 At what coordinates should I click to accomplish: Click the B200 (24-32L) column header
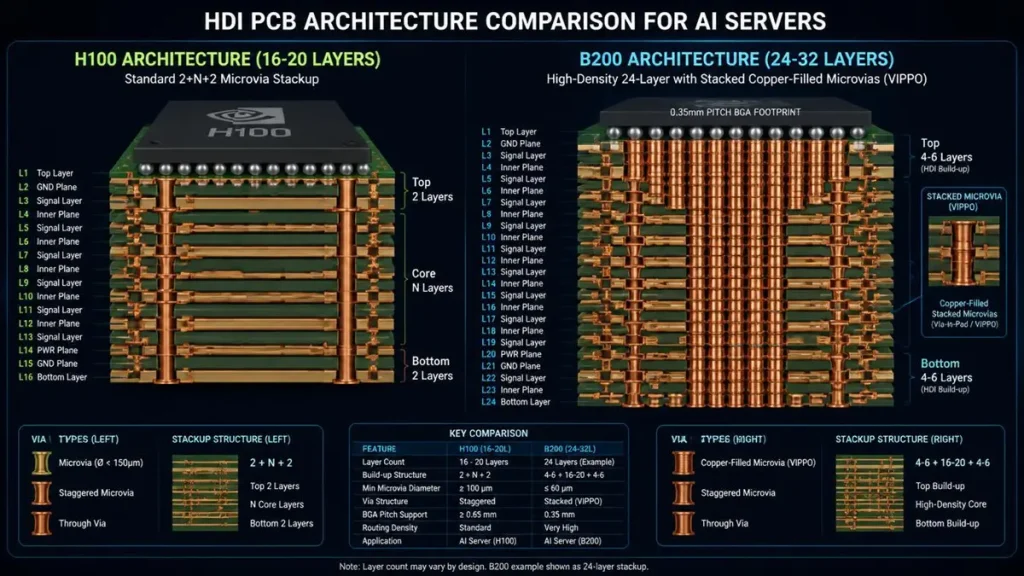pos(569,449)
